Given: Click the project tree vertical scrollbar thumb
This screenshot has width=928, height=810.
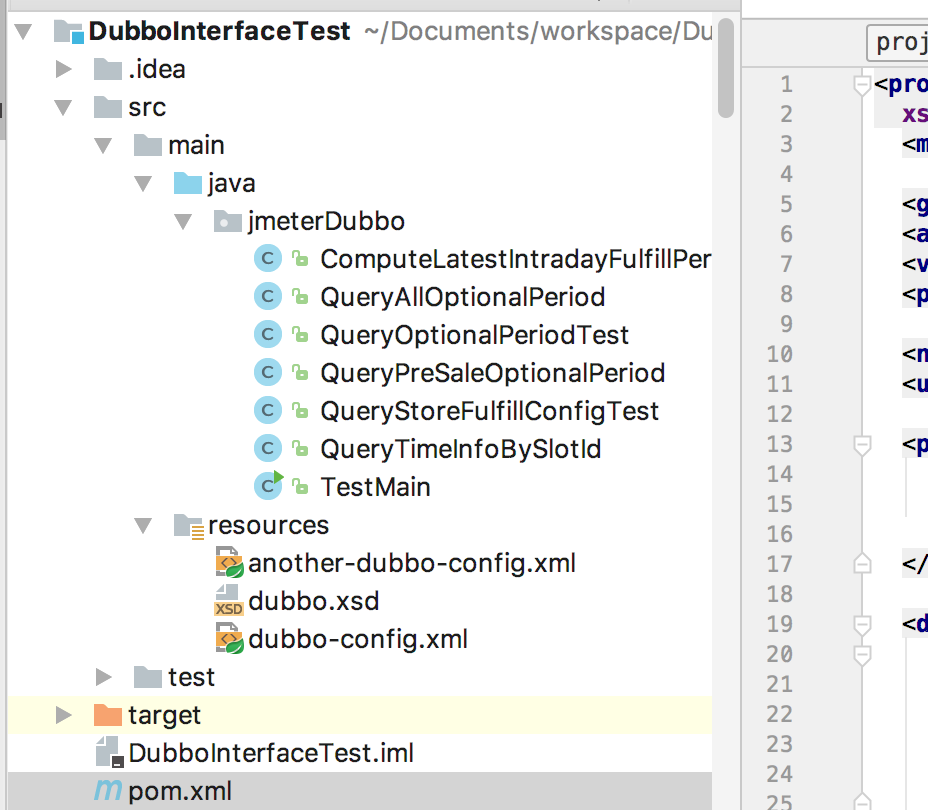Looking at the screenshot, I should click(x=726, y=68).
